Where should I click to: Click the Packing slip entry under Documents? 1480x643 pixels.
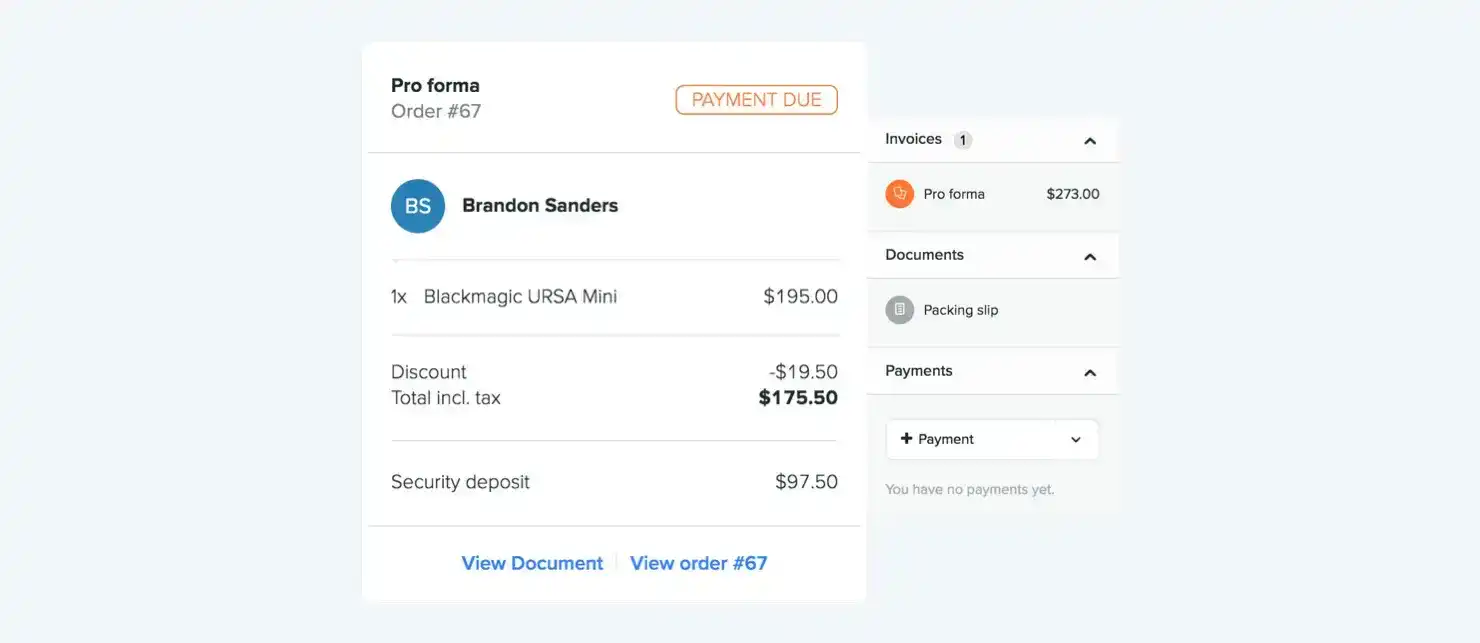click(x=960, y=309)
